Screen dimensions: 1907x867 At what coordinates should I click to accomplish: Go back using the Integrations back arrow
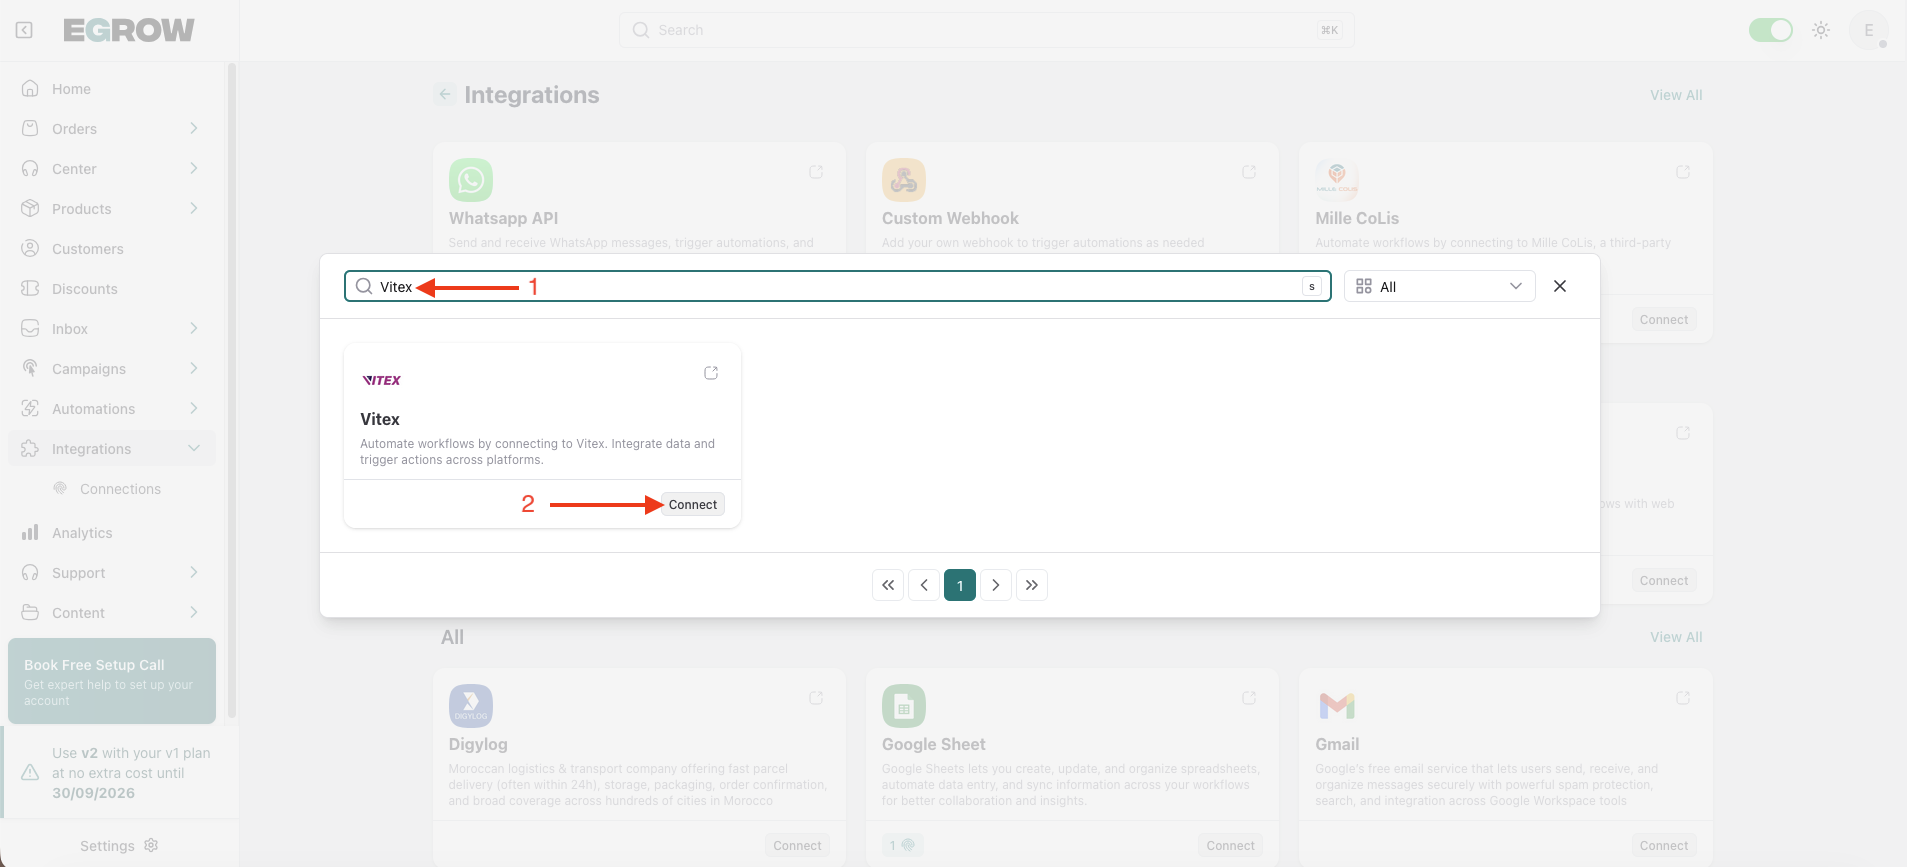tap(445, 94)
